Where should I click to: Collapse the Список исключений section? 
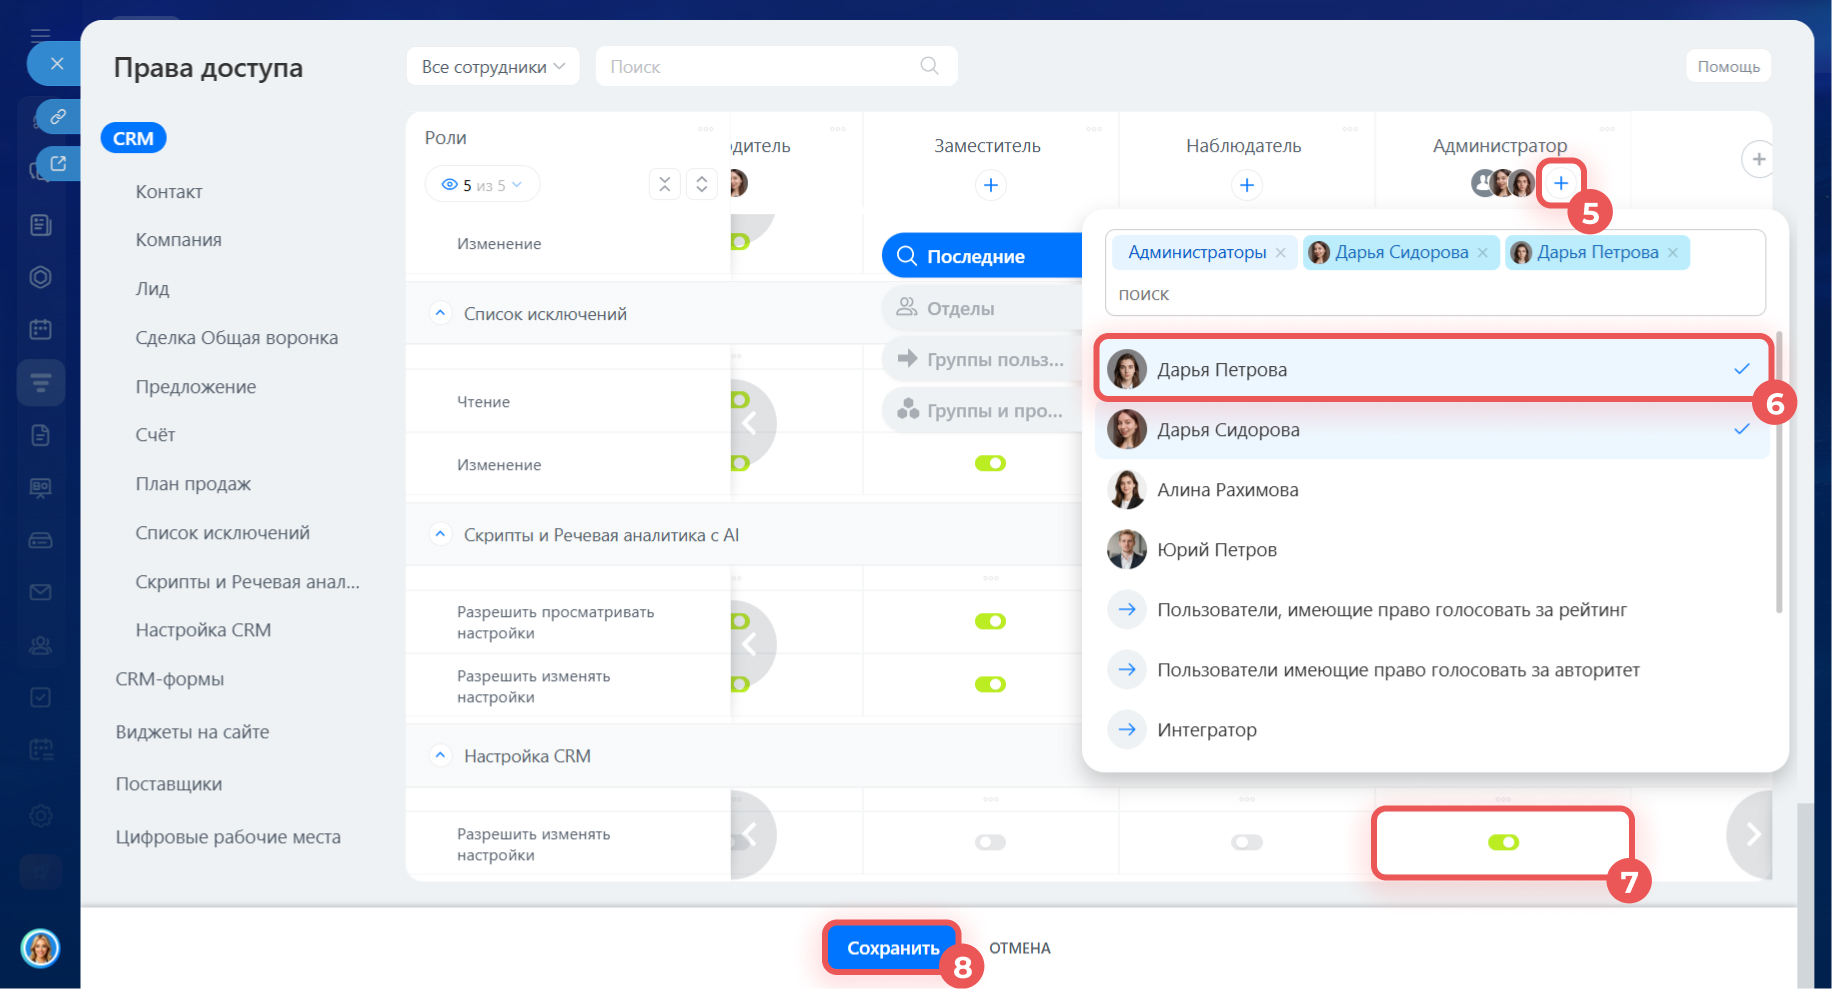(440, 313)
